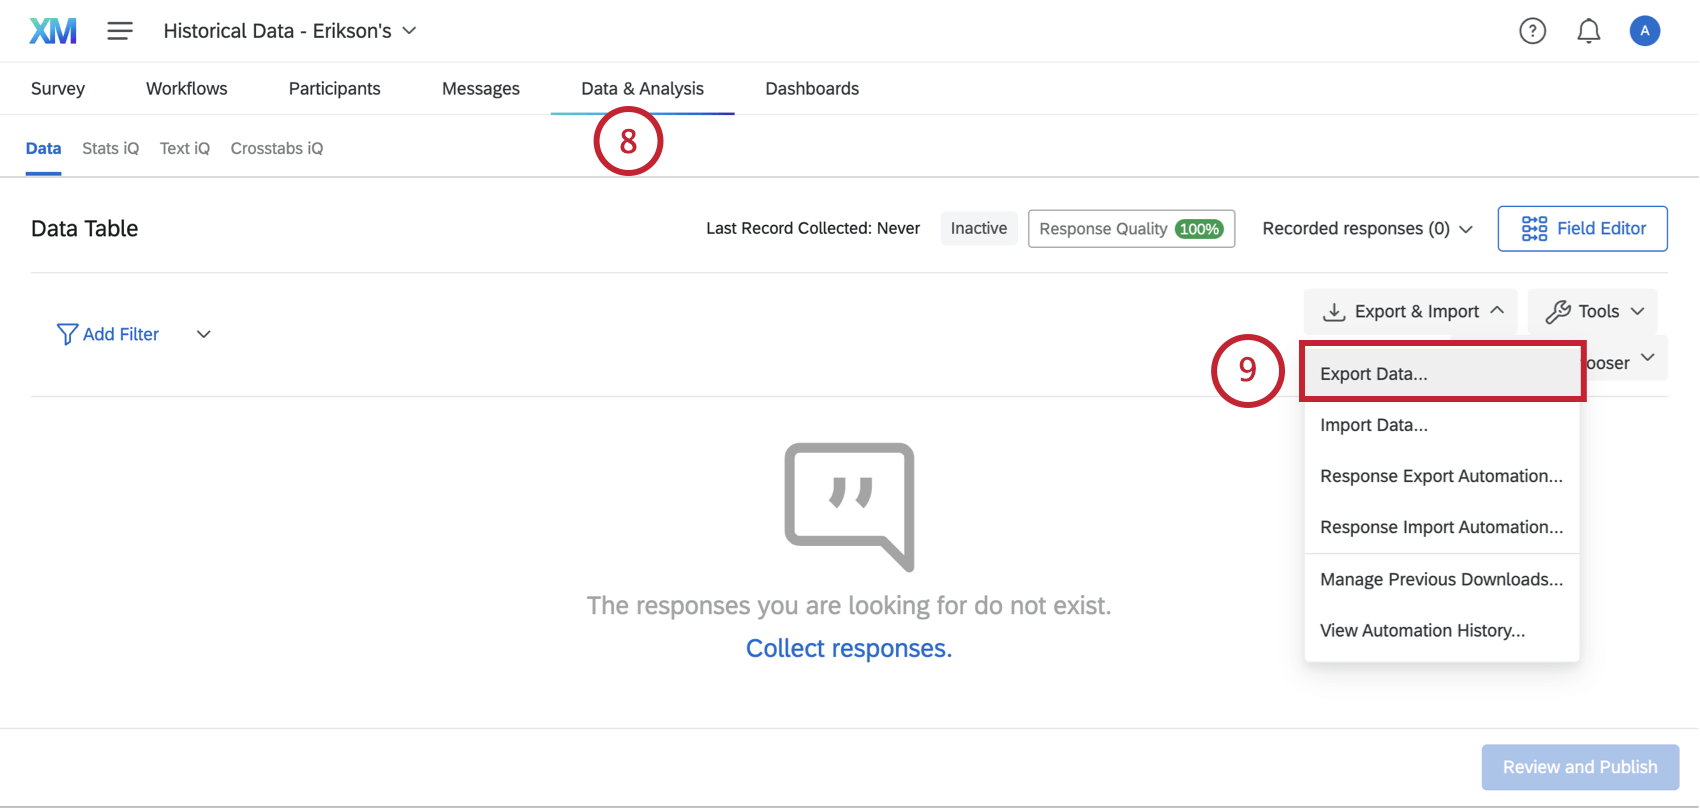Open Manage Previous Downloads
The height and width of the screenshot is (808, 1700).
(x=1442, y=579)
